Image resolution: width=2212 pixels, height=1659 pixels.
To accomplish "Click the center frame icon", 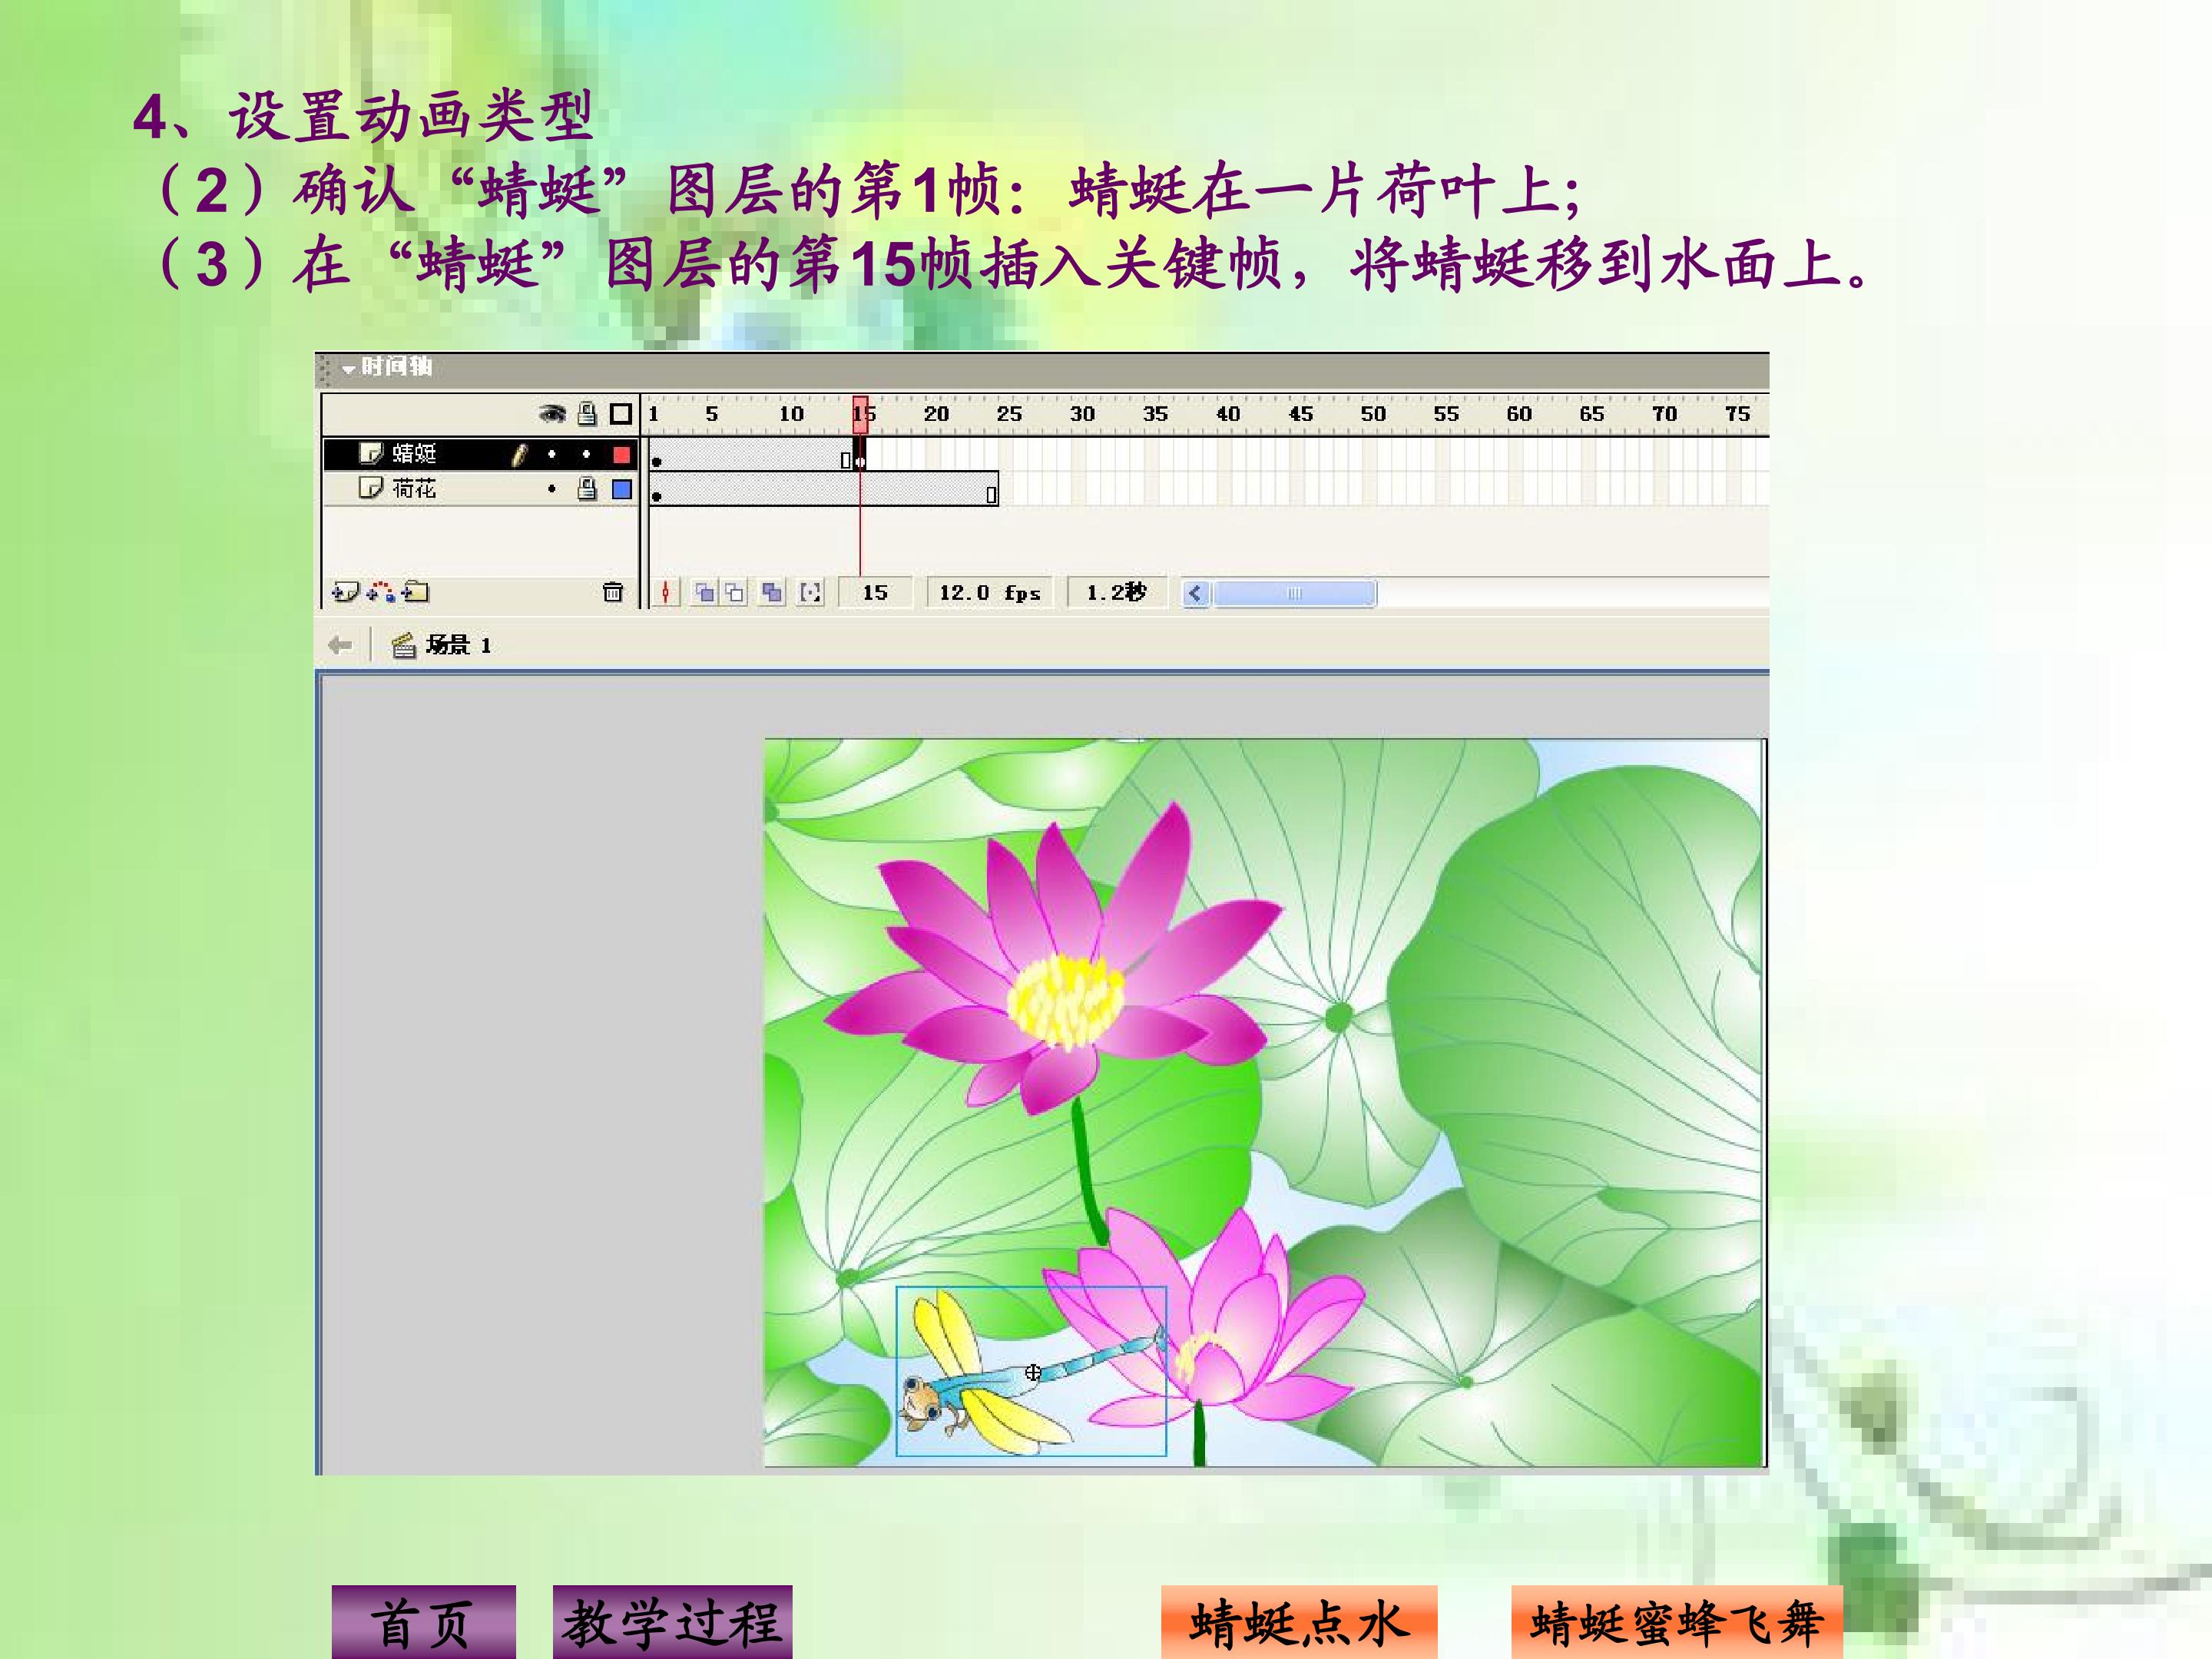I will [x=666, y=593].
